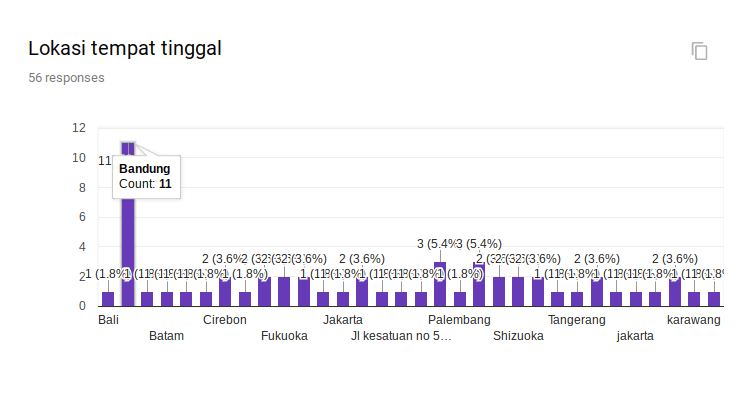Click the lowercase 'jakarta' axis label
Screen dimensions: 748x410
coord(635,336)
